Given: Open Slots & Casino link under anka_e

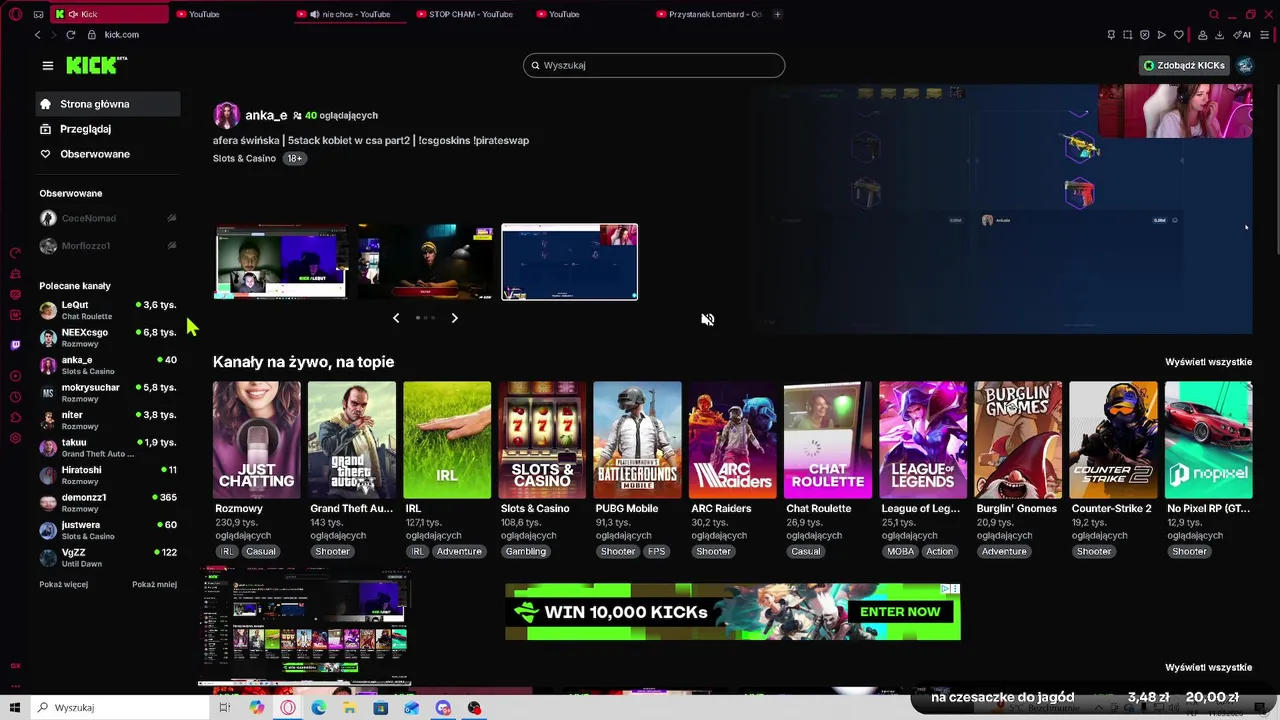Looking at the screenshot, I should tap(244, 158).
